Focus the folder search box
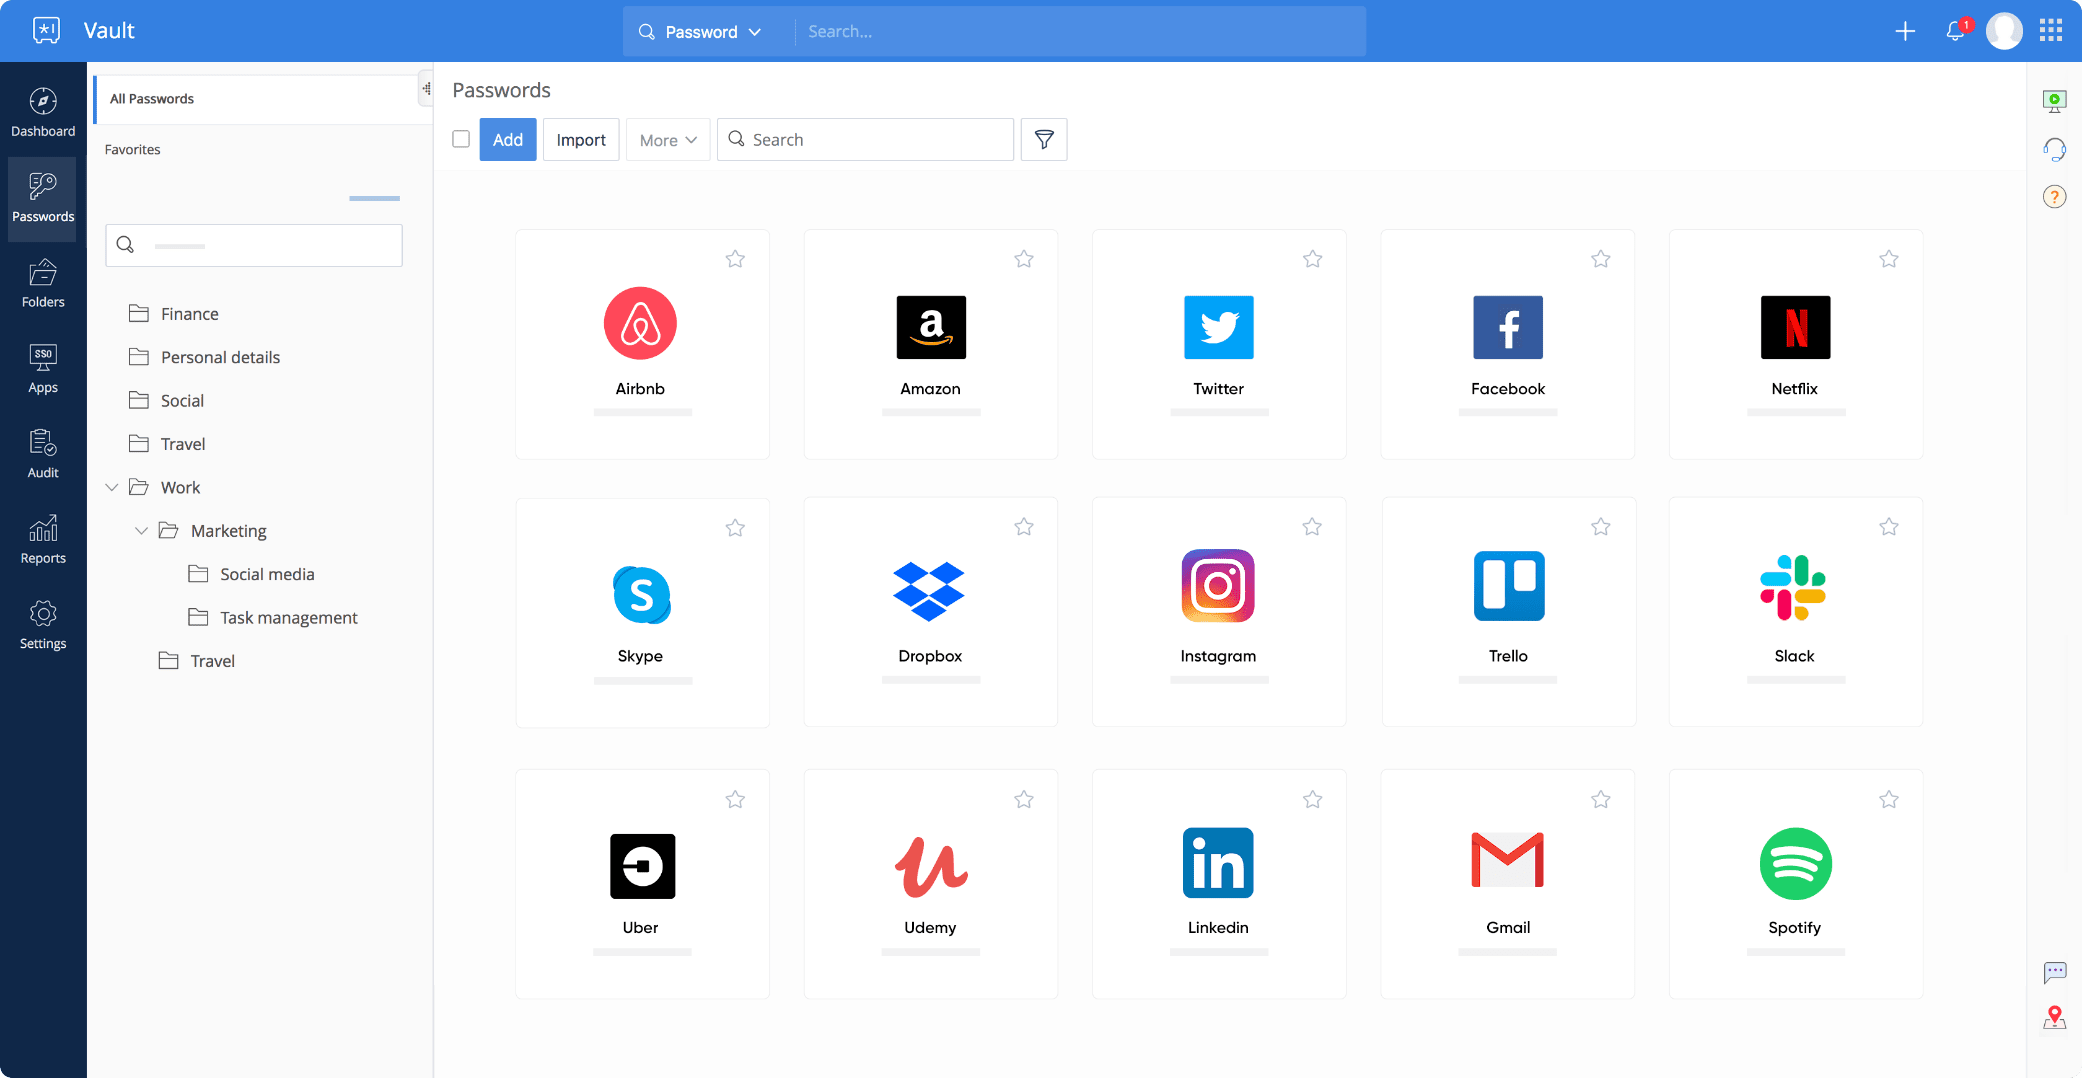The height and width of the screenshot is (1078, 2082). pos(254,245)
